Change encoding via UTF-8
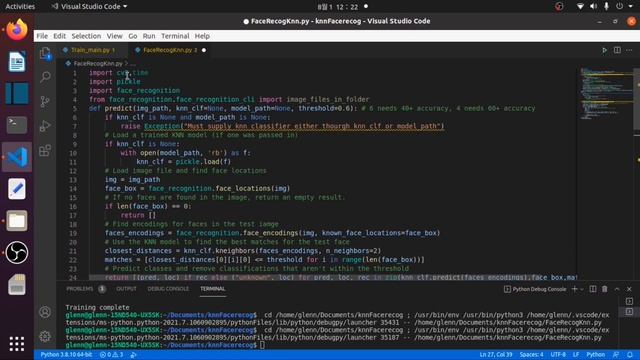This screenshot has height=360, width=640. (x=558, y=355)
